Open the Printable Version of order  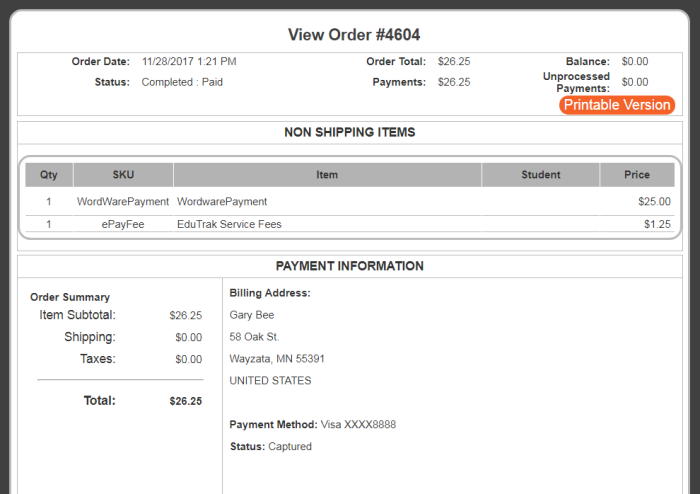tap(617, 105)
